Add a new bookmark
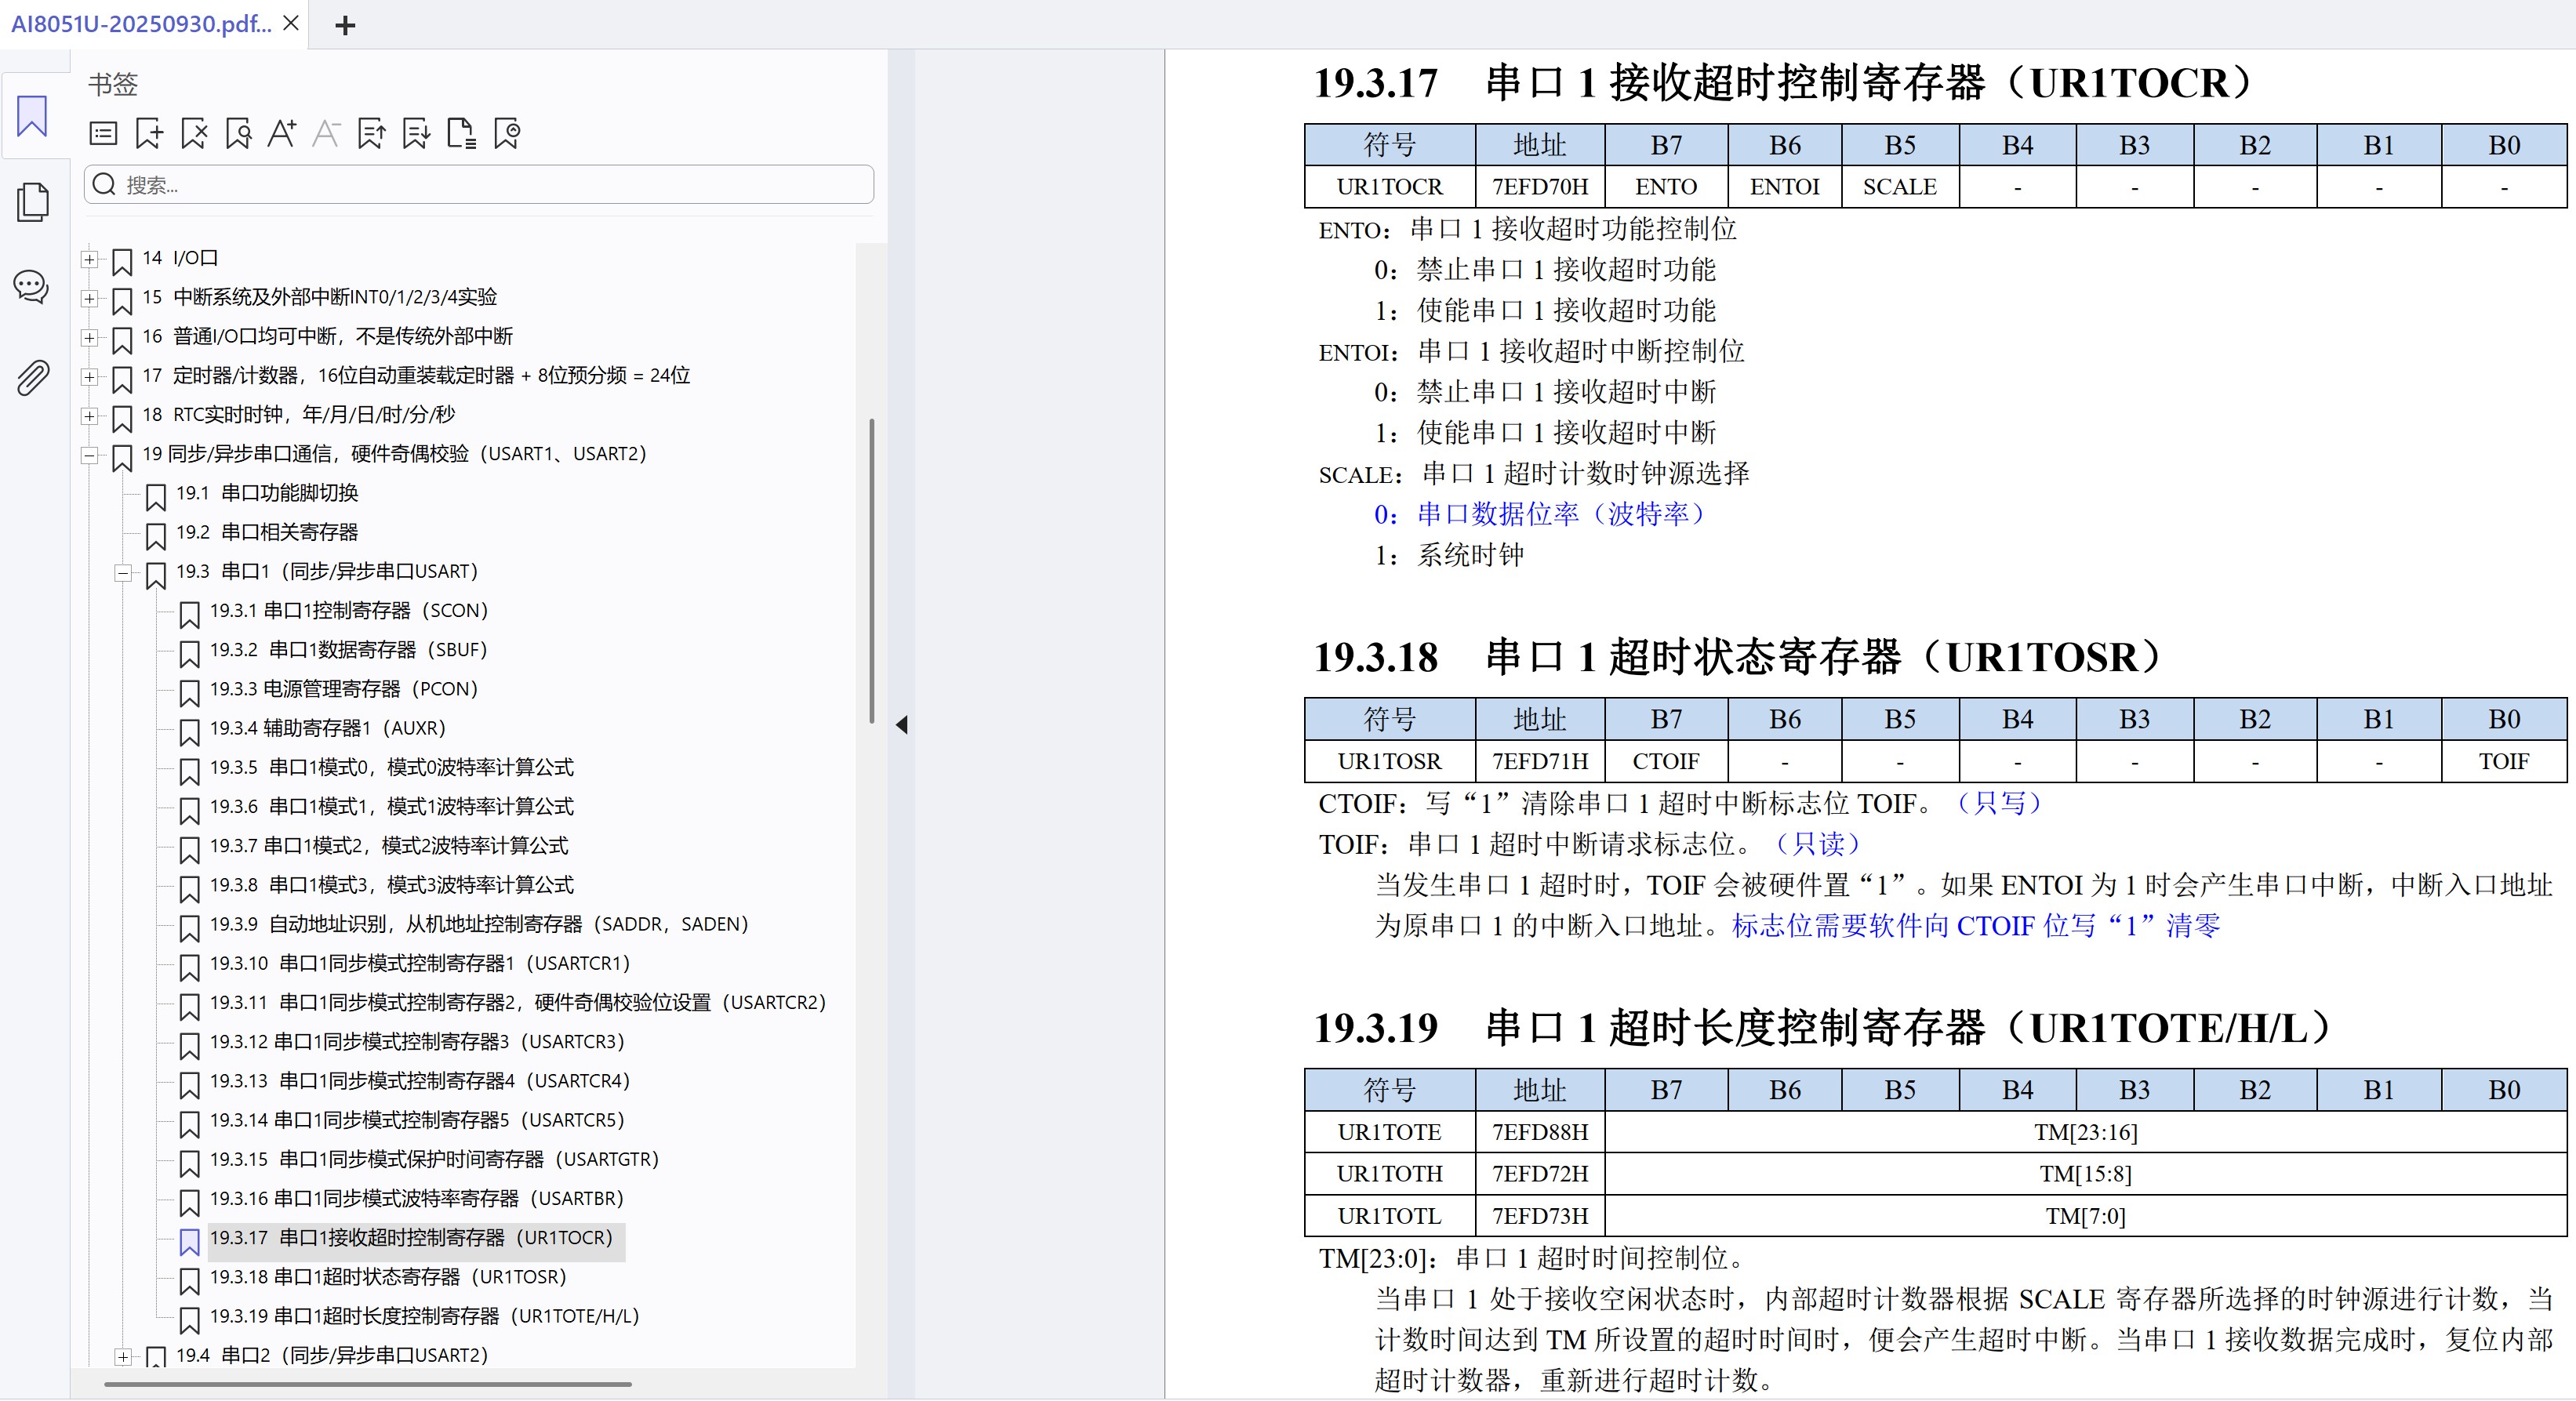Screen dimensions: 2576x1401 (x=148, y=133)
